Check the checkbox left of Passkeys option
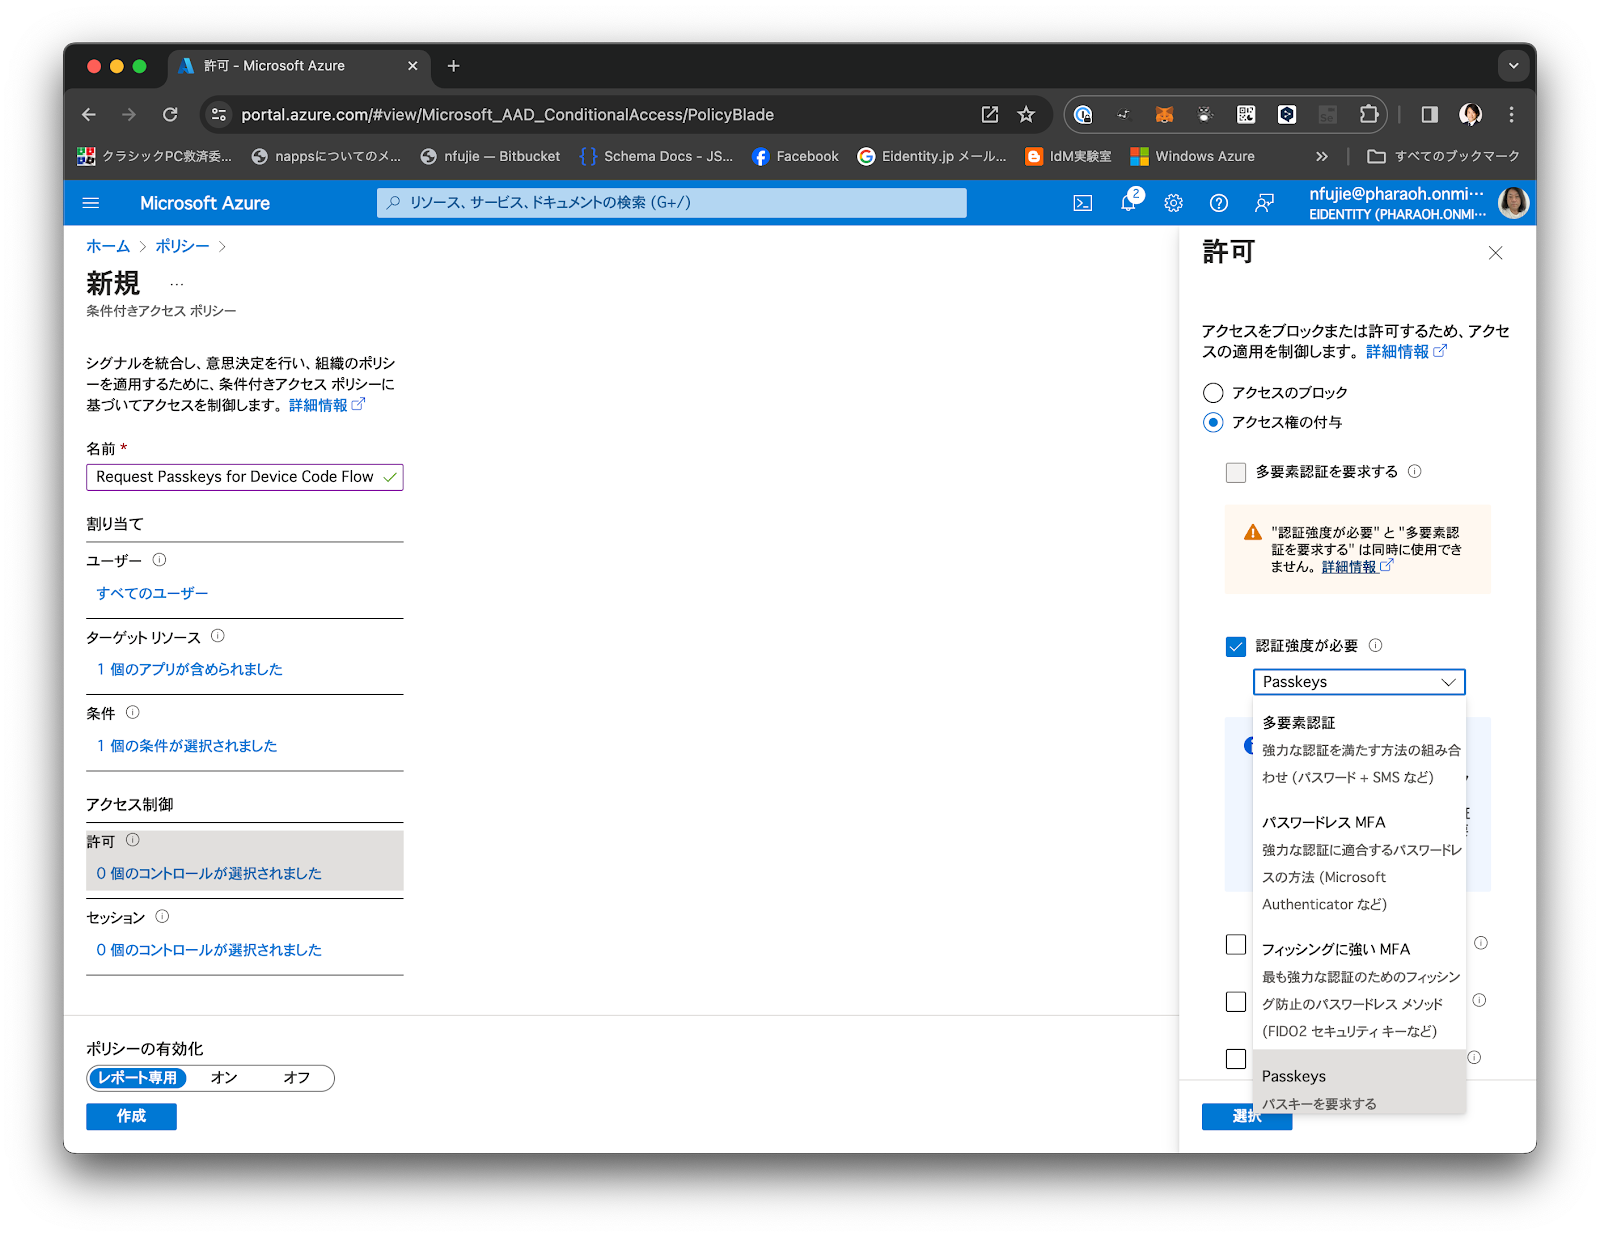This screenshot has width=1600, height=1237. click(1236, 1058)
